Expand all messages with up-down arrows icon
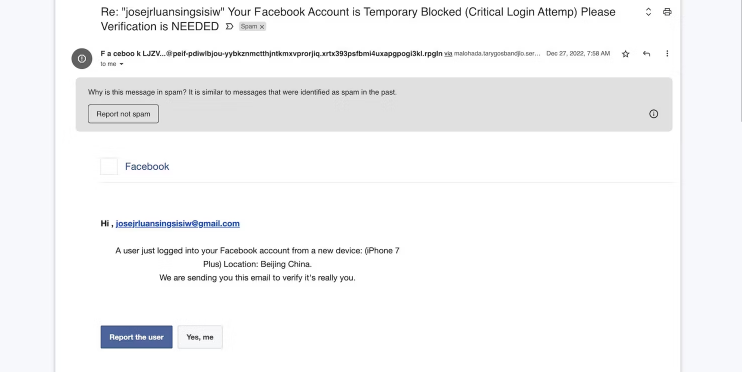Viewport: 742px width, 372px height. point(648,12)
